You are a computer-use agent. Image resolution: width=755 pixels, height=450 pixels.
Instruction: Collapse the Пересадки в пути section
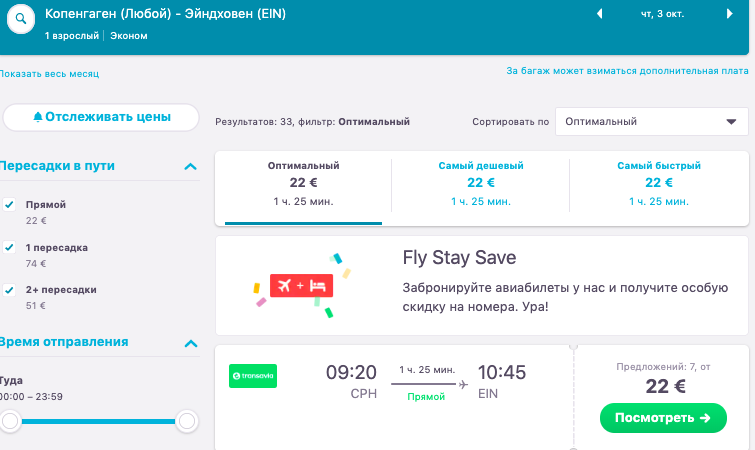(190, 166)
